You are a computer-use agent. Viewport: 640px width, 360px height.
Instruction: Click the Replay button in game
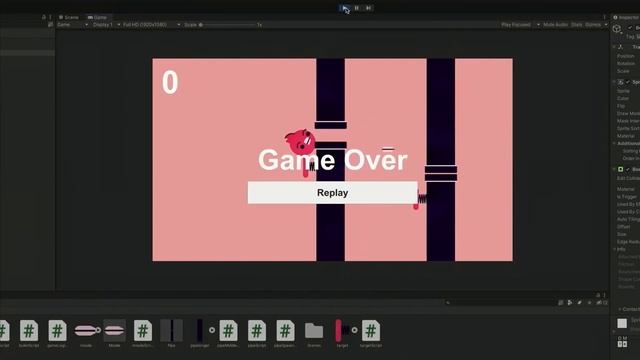pyautogui.click(x=332, y=193)
